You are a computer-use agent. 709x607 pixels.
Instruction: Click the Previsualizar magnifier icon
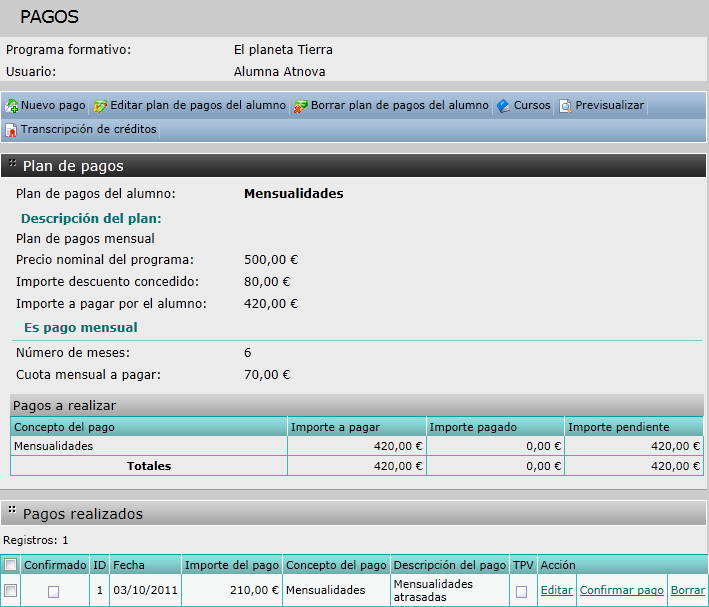[565, 106]
